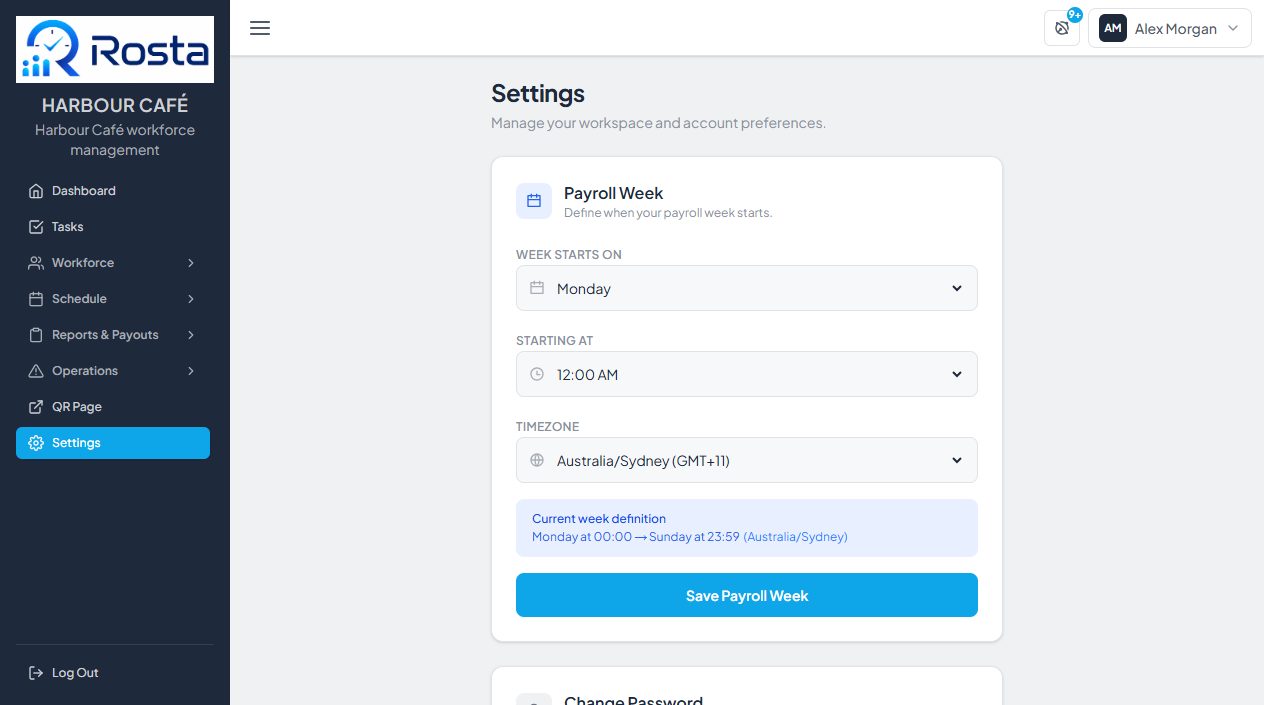Click the Log Out arrow icon
This screenshot has height=705, width=1264.
pos(36,673)
